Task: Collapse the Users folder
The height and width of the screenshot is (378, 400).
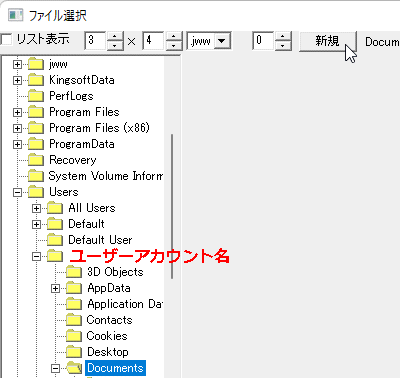Action: [x=17, y=192]
